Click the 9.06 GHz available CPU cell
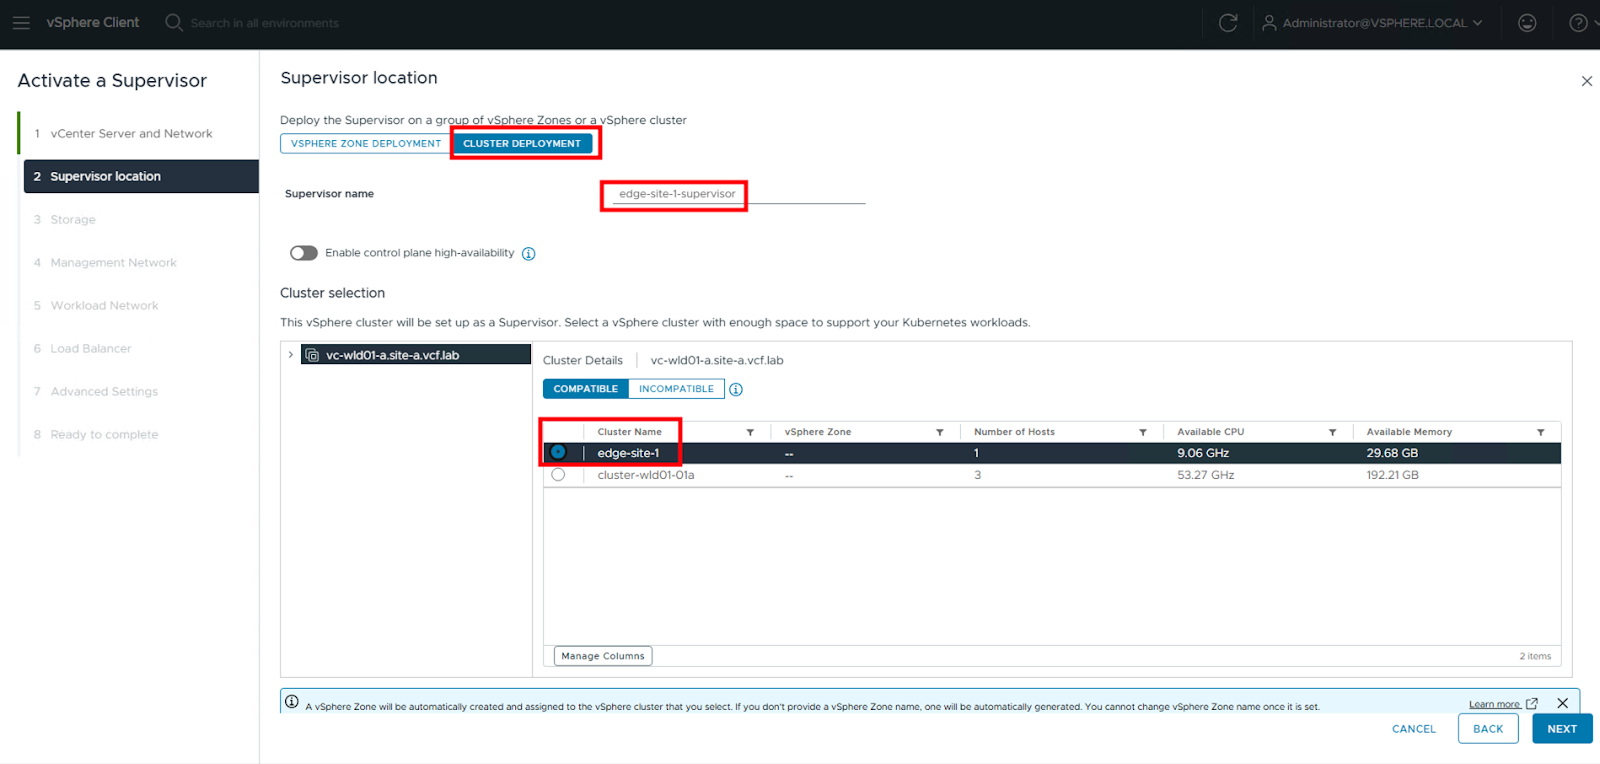This screenshot has height=764, width=1600. click(x=1203, y=453)
